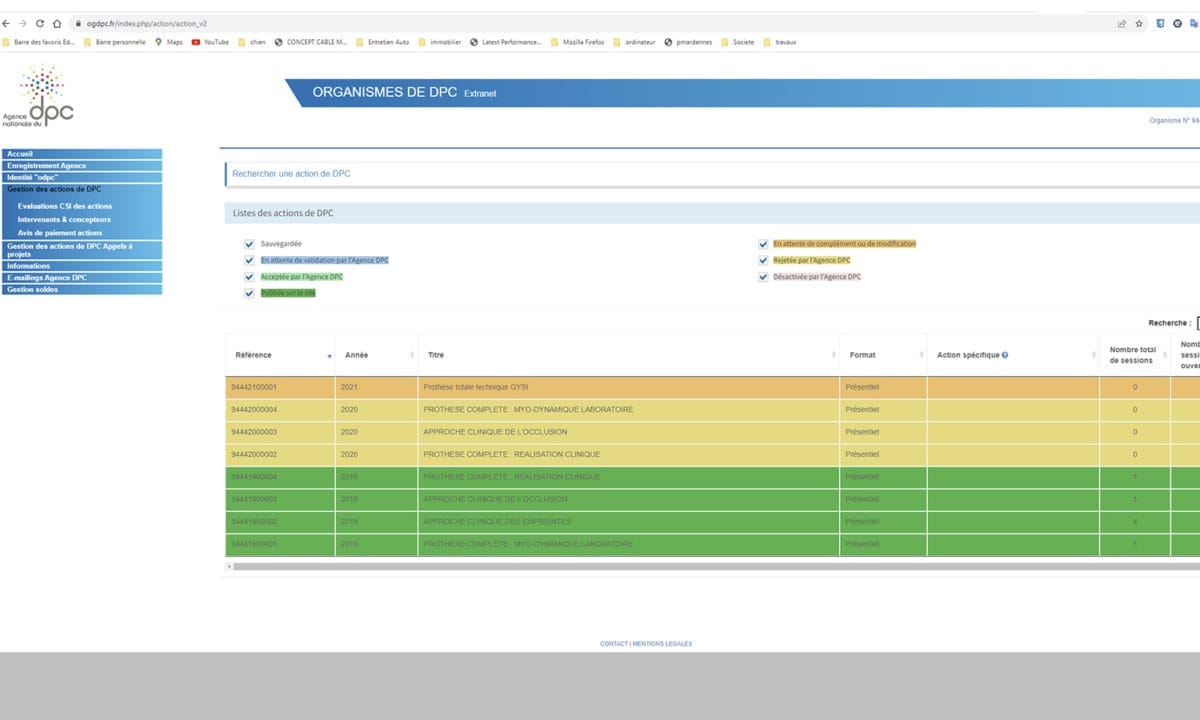This screenshot has width=1200, height=720.
Task: Select reference 94441900001 cell
Action: (280, 544)
